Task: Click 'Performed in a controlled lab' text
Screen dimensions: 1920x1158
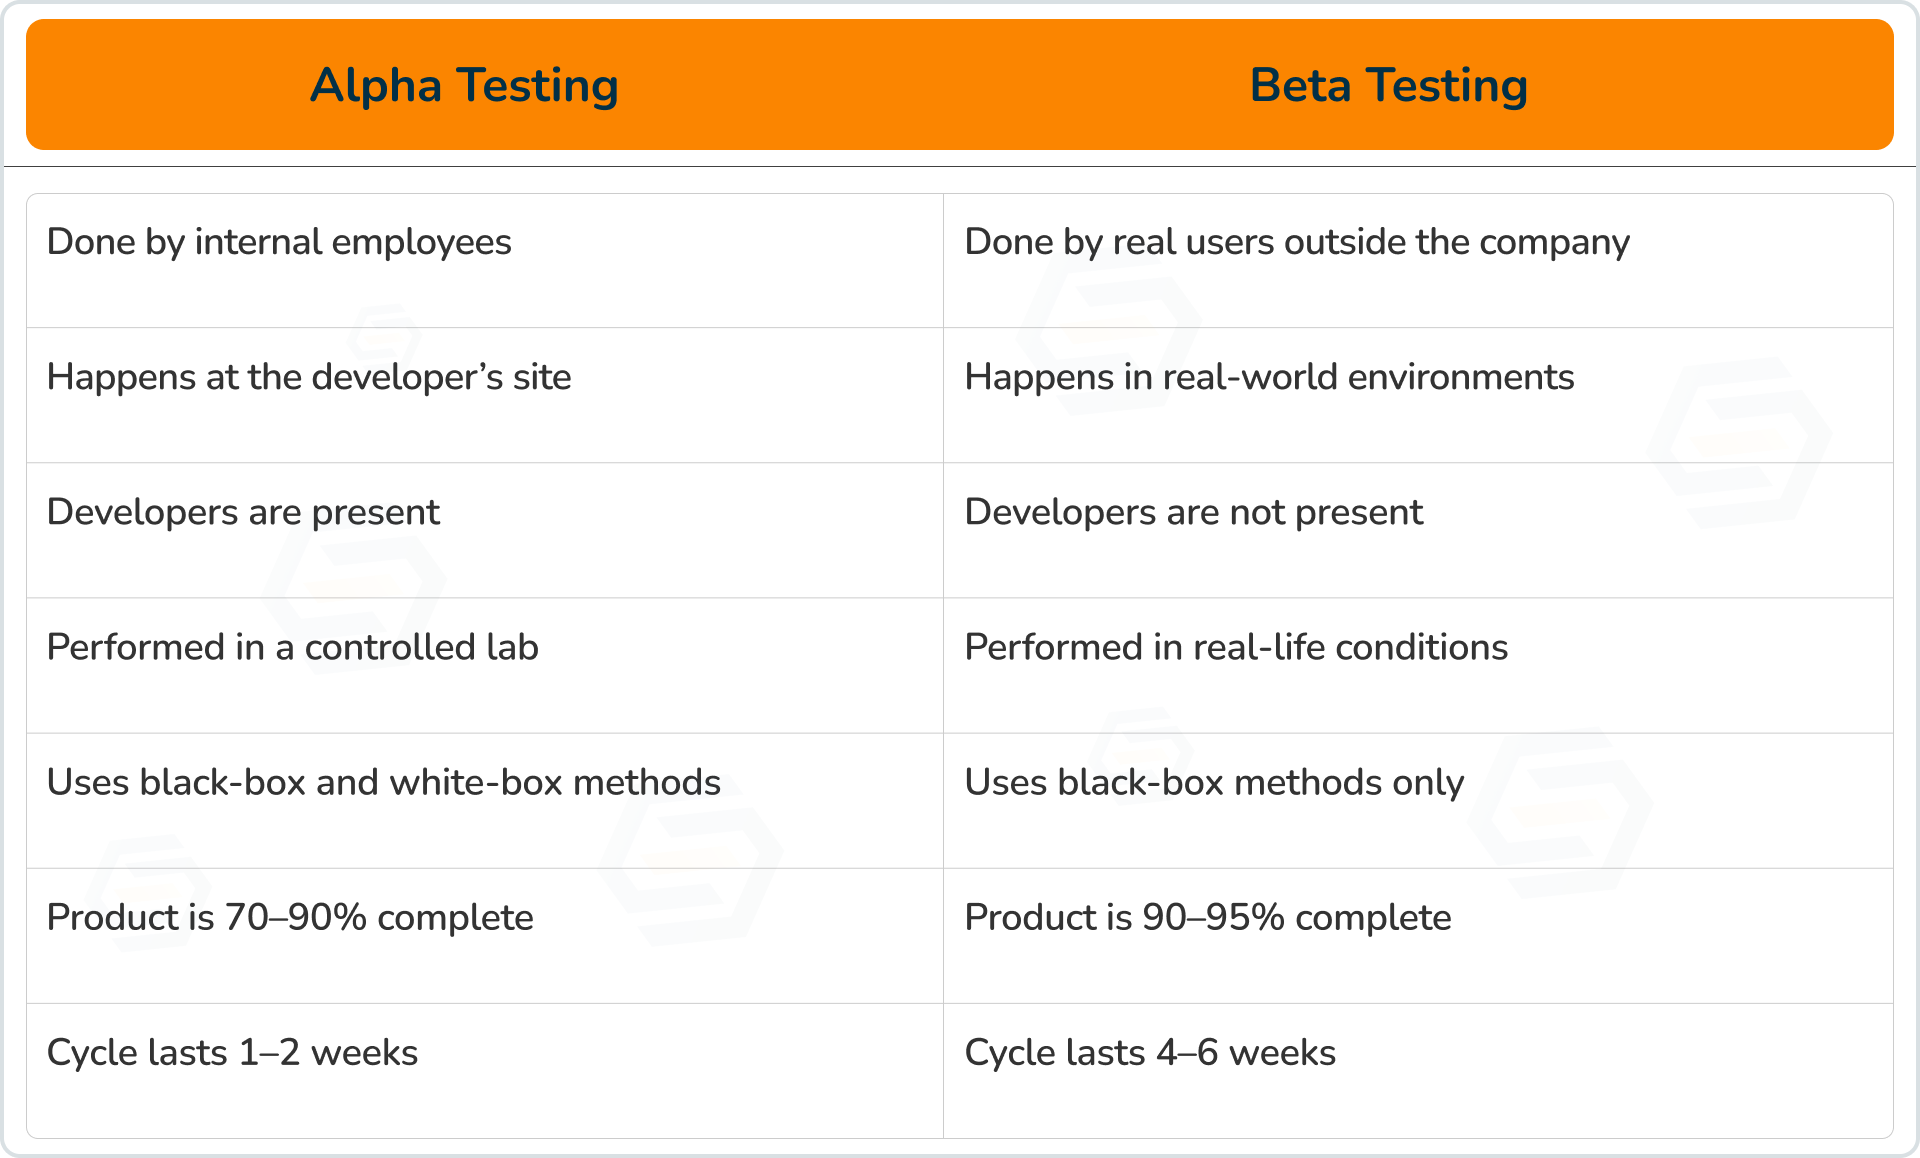Action: (x=292, y=647)
